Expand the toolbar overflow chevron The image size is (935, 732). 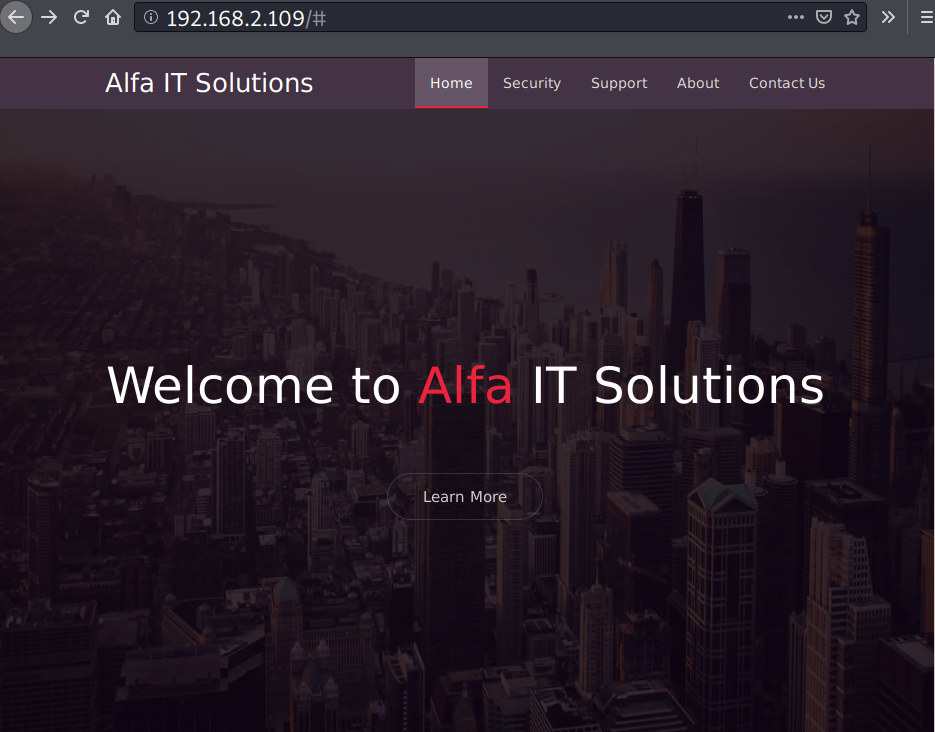pos(887,17)
